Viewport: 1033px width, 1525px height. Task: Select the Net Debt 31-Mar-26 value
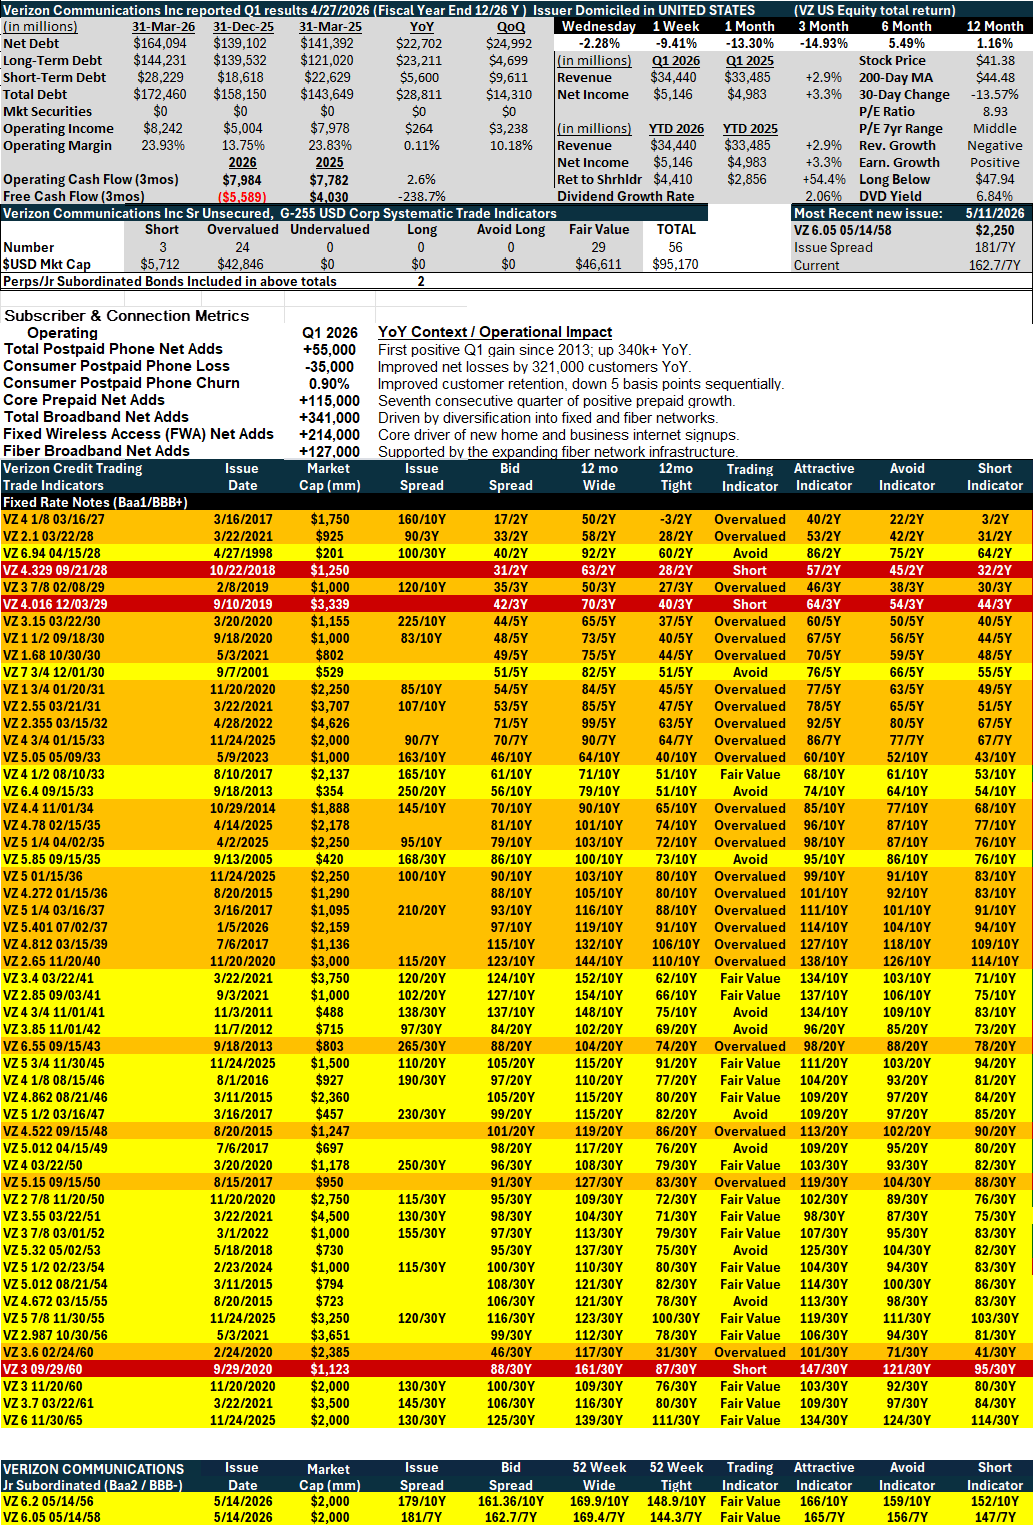coord(160,43)
